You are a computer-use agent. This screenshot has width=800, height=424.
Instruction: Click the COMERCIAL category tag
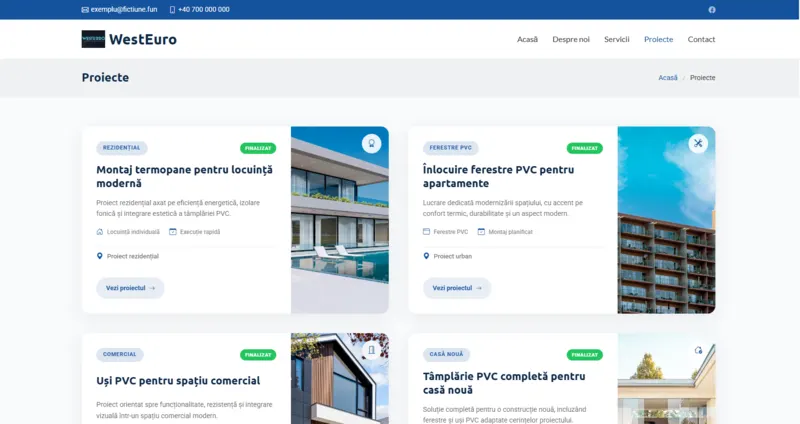coord(120,355)
